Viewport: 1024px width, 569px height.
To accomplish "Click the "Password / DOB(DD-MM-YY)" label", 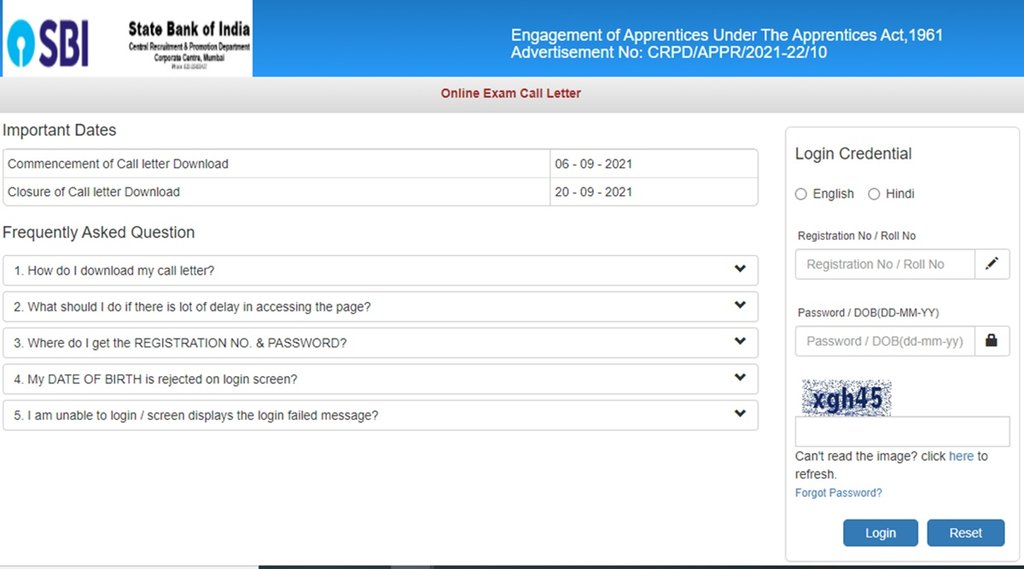I will point(868,313).
